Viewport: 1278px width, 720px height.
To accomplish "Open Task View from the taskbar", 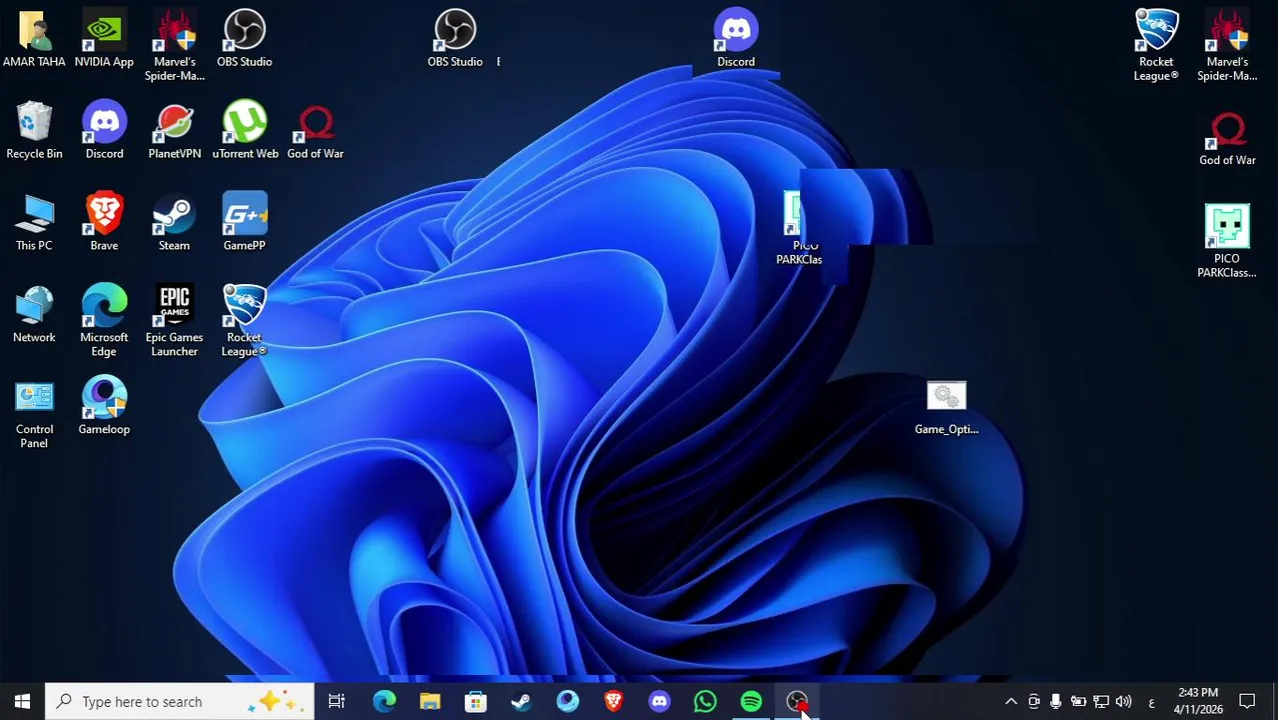I will click(337, 702).
